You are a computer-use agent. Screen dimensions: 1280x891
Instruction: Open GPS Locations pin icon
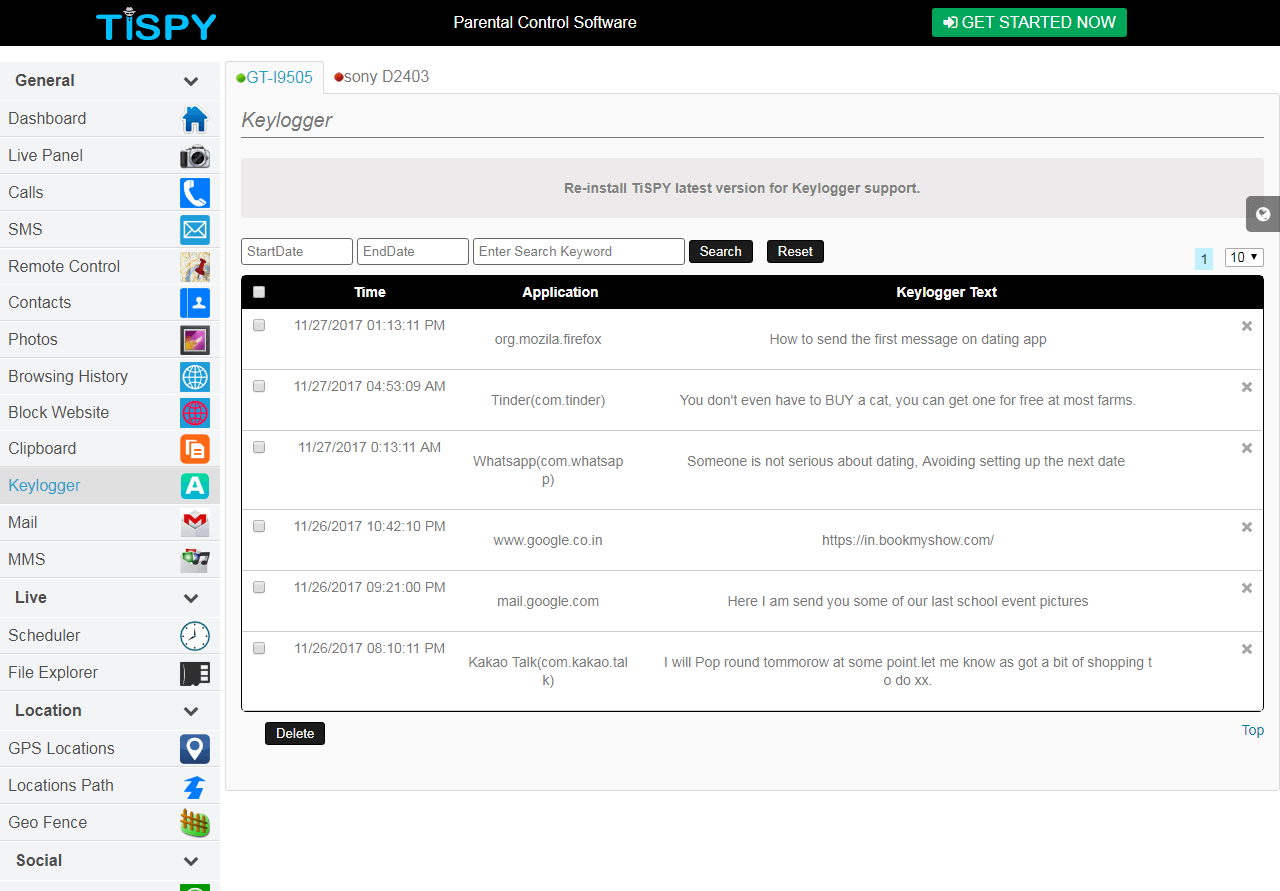(195, 749)
